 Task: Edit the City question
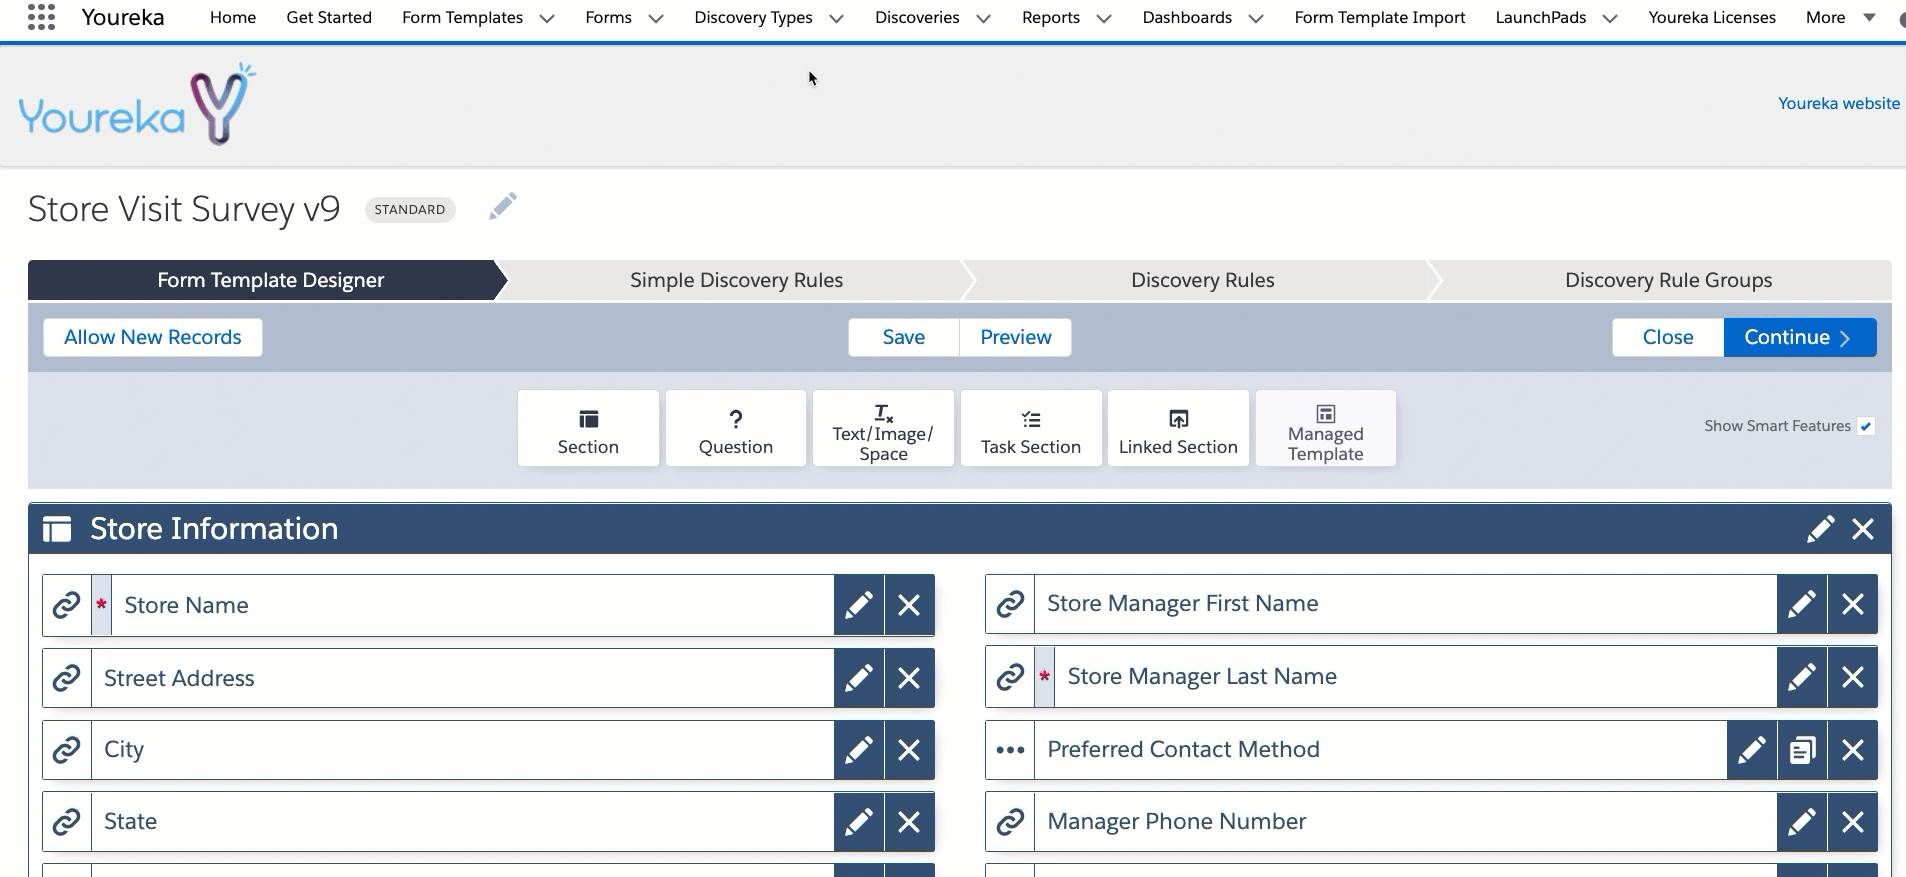pyautogui.click(x=859, y=750)
